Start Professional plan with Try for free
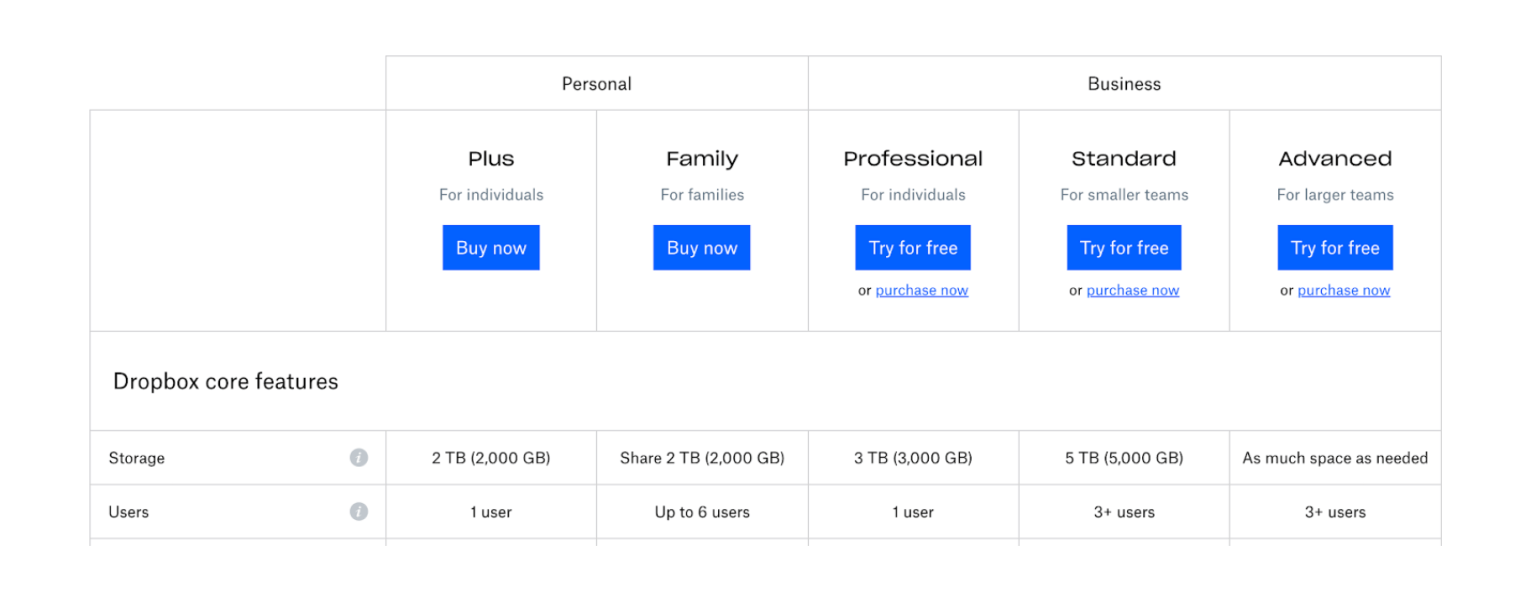1536x598 pixels. pyautogui.click(x=913, y=248)
